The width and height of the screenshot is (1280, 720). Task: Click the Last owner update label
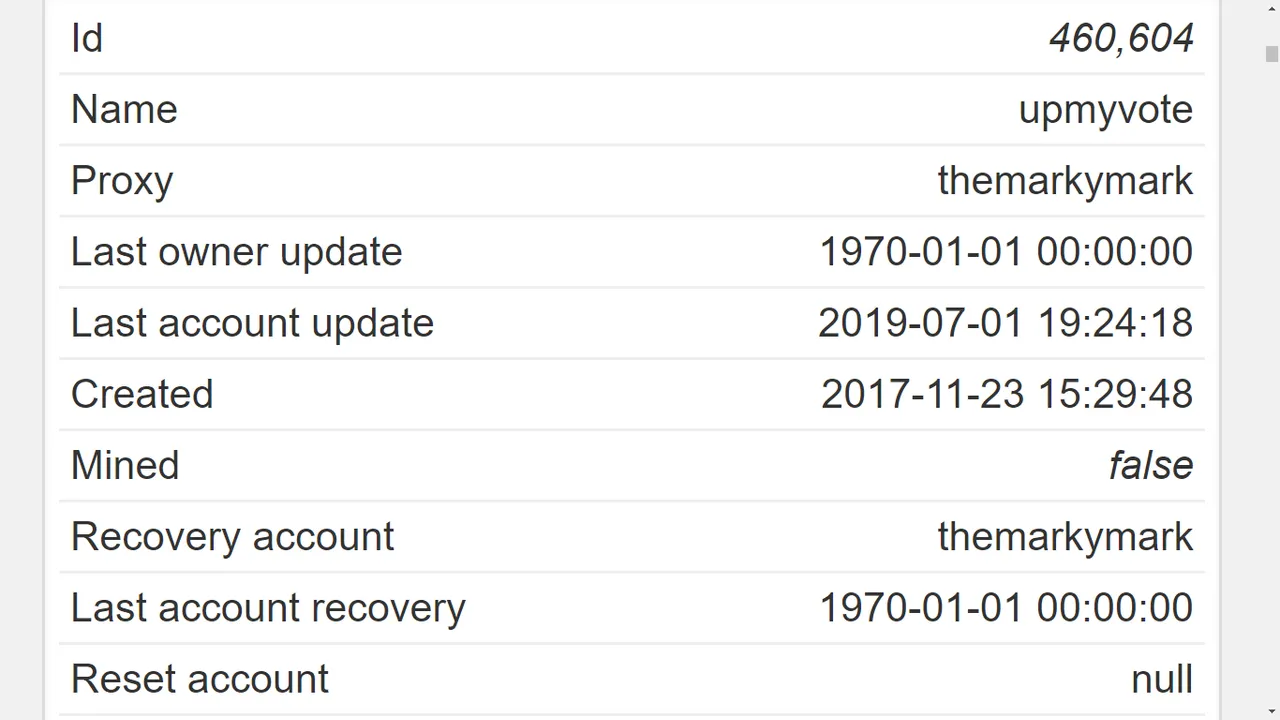(x=237, y=252)
